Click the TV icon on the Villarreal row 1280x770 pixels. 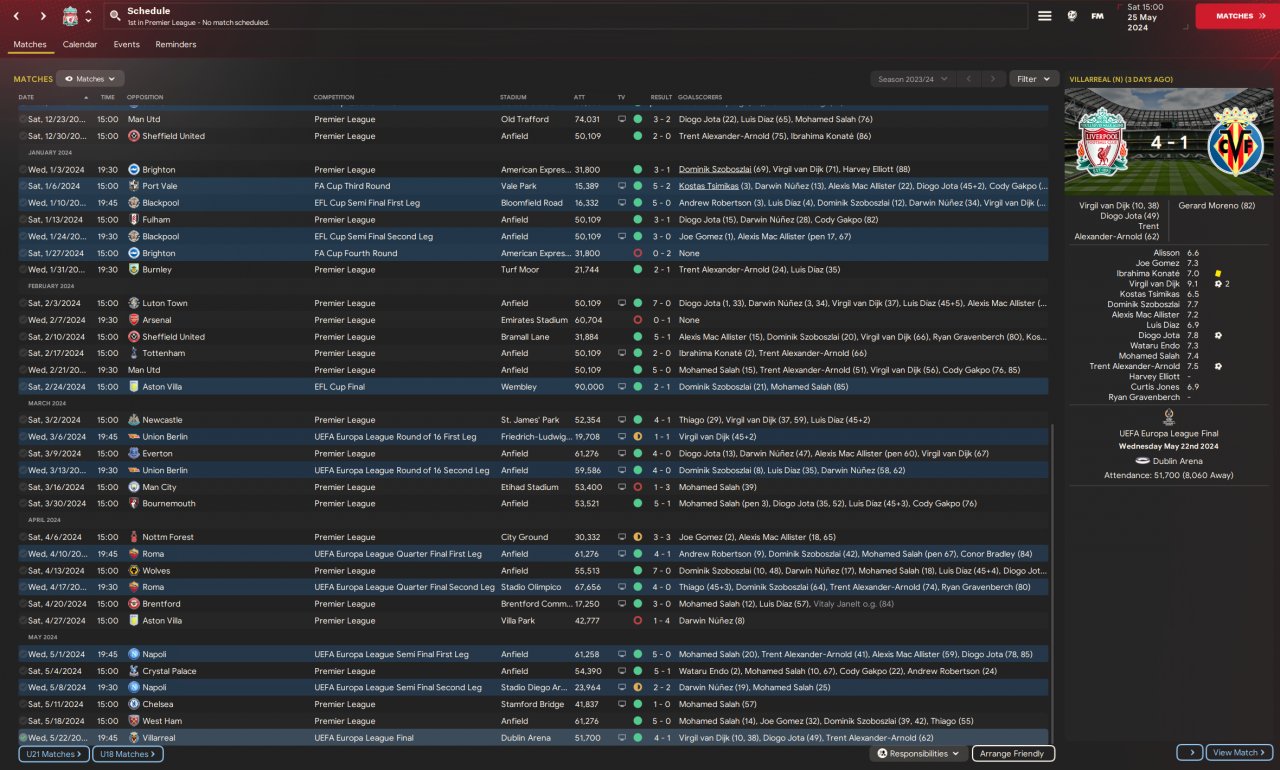tap(622, 738)
